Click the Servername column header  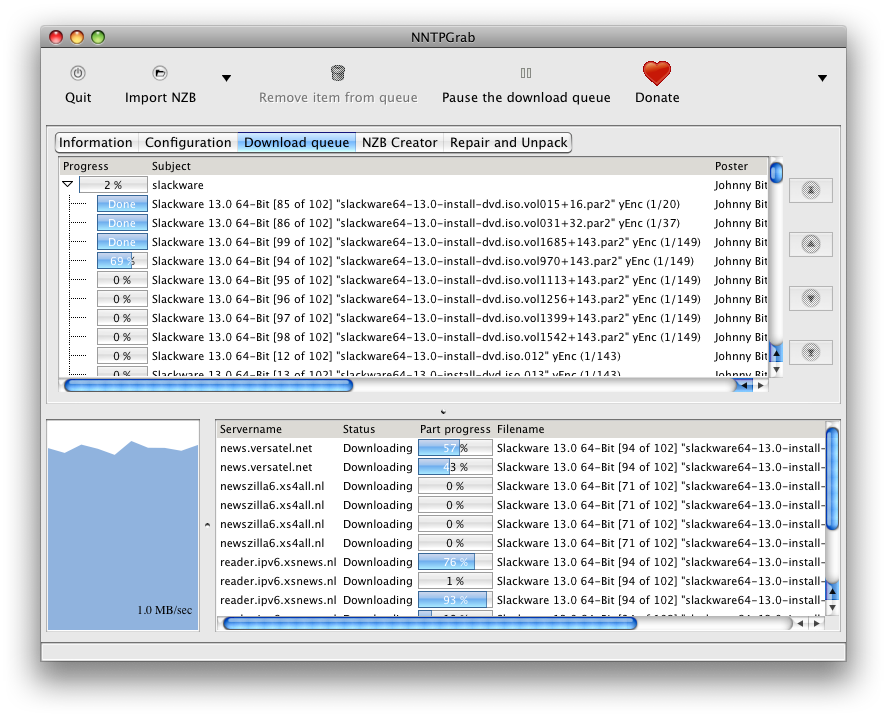pos(251,429)
